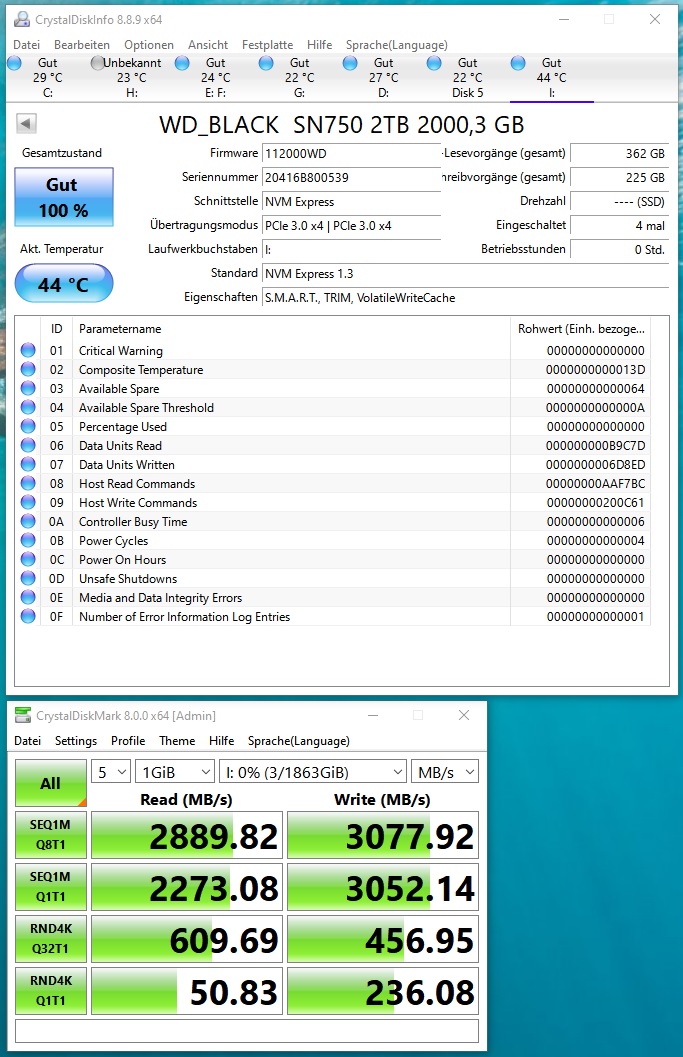The image size is (683, 1057).
Task: Click status orb for Data Units Read
Action: pyautogui.click(x=28, y=445)
